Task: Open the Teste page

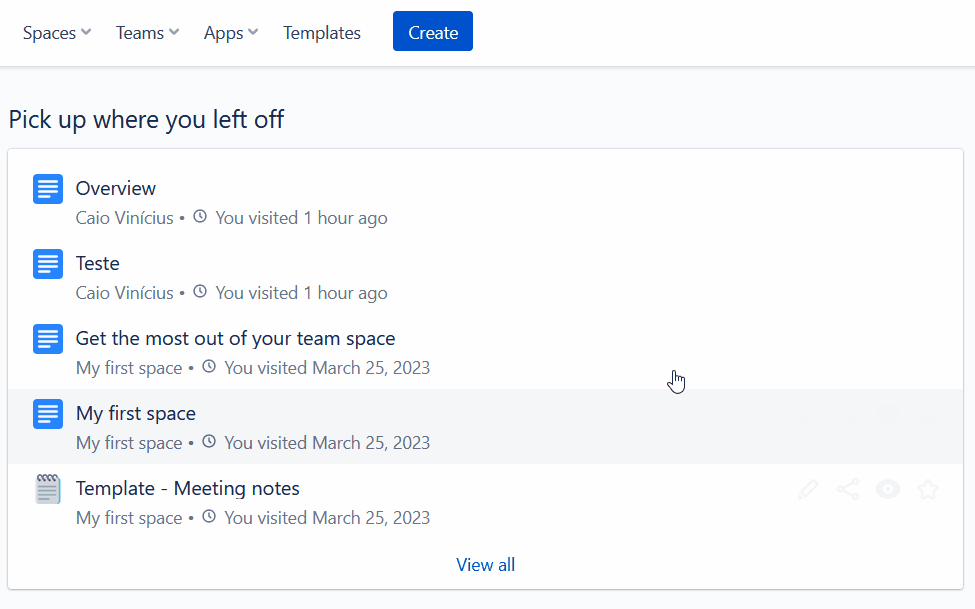Action: (x=98, y=264)
